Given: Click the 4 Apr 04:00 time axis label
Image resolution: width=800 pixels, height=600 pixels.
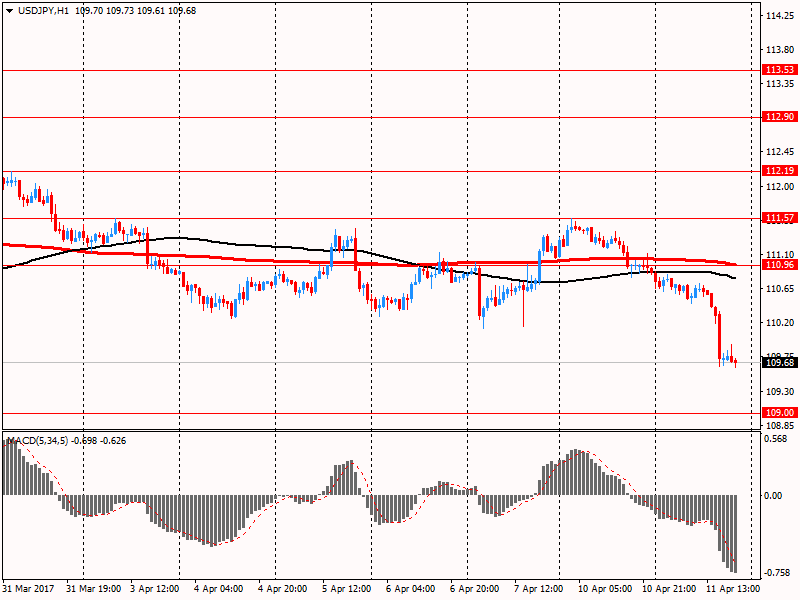Looking at the screenshot, I should click(218, 588).
